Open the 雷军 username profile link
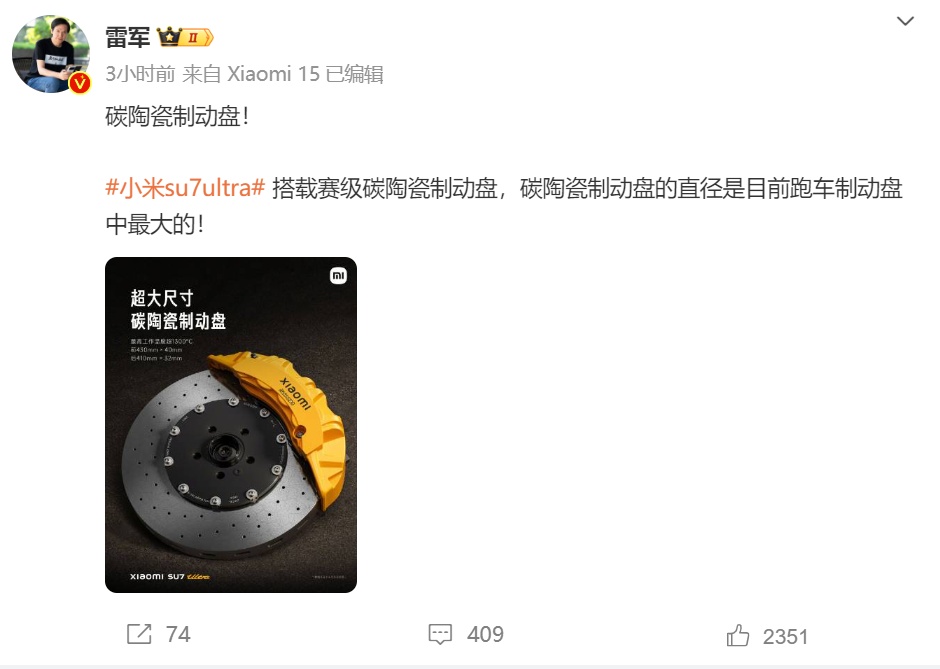 point(128,37)
